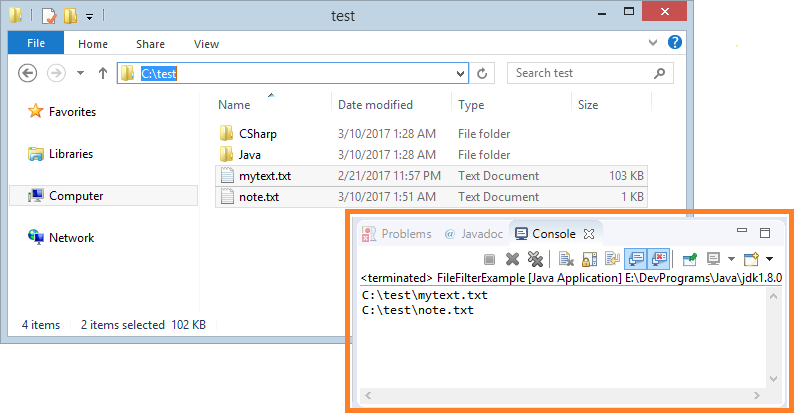Image resolution: width=795 pixels, height=415 pixels.
Task: Toggle Word Wrap in console
Action: (x=612, y=259)
